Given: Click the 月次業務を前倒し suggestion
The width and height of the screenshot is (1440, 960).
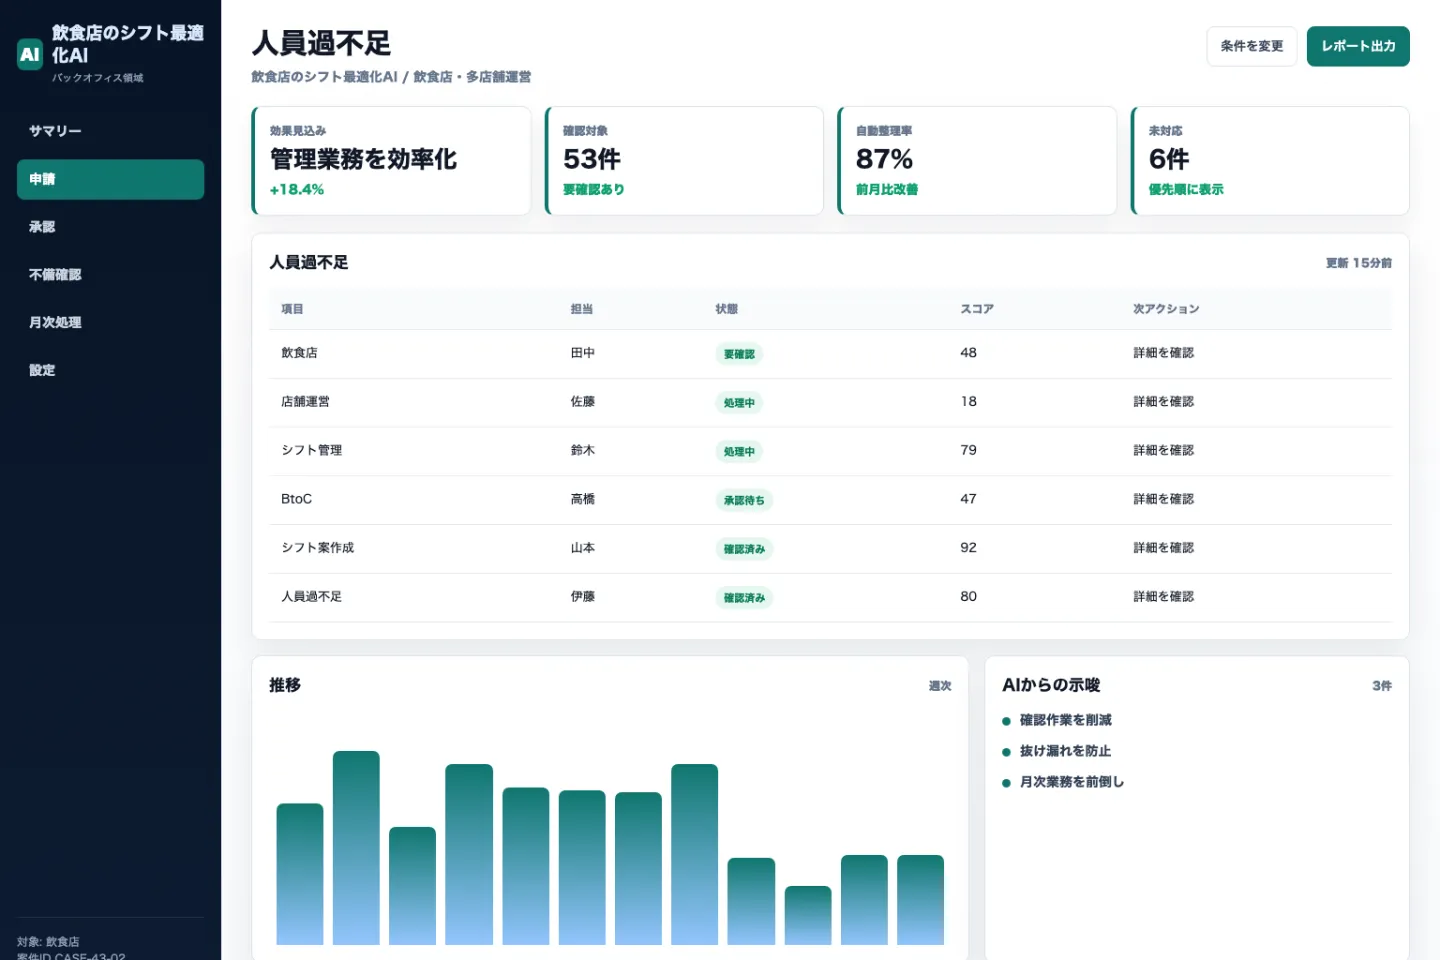Looking at the screenshot, I should [x=1072, y=782].
